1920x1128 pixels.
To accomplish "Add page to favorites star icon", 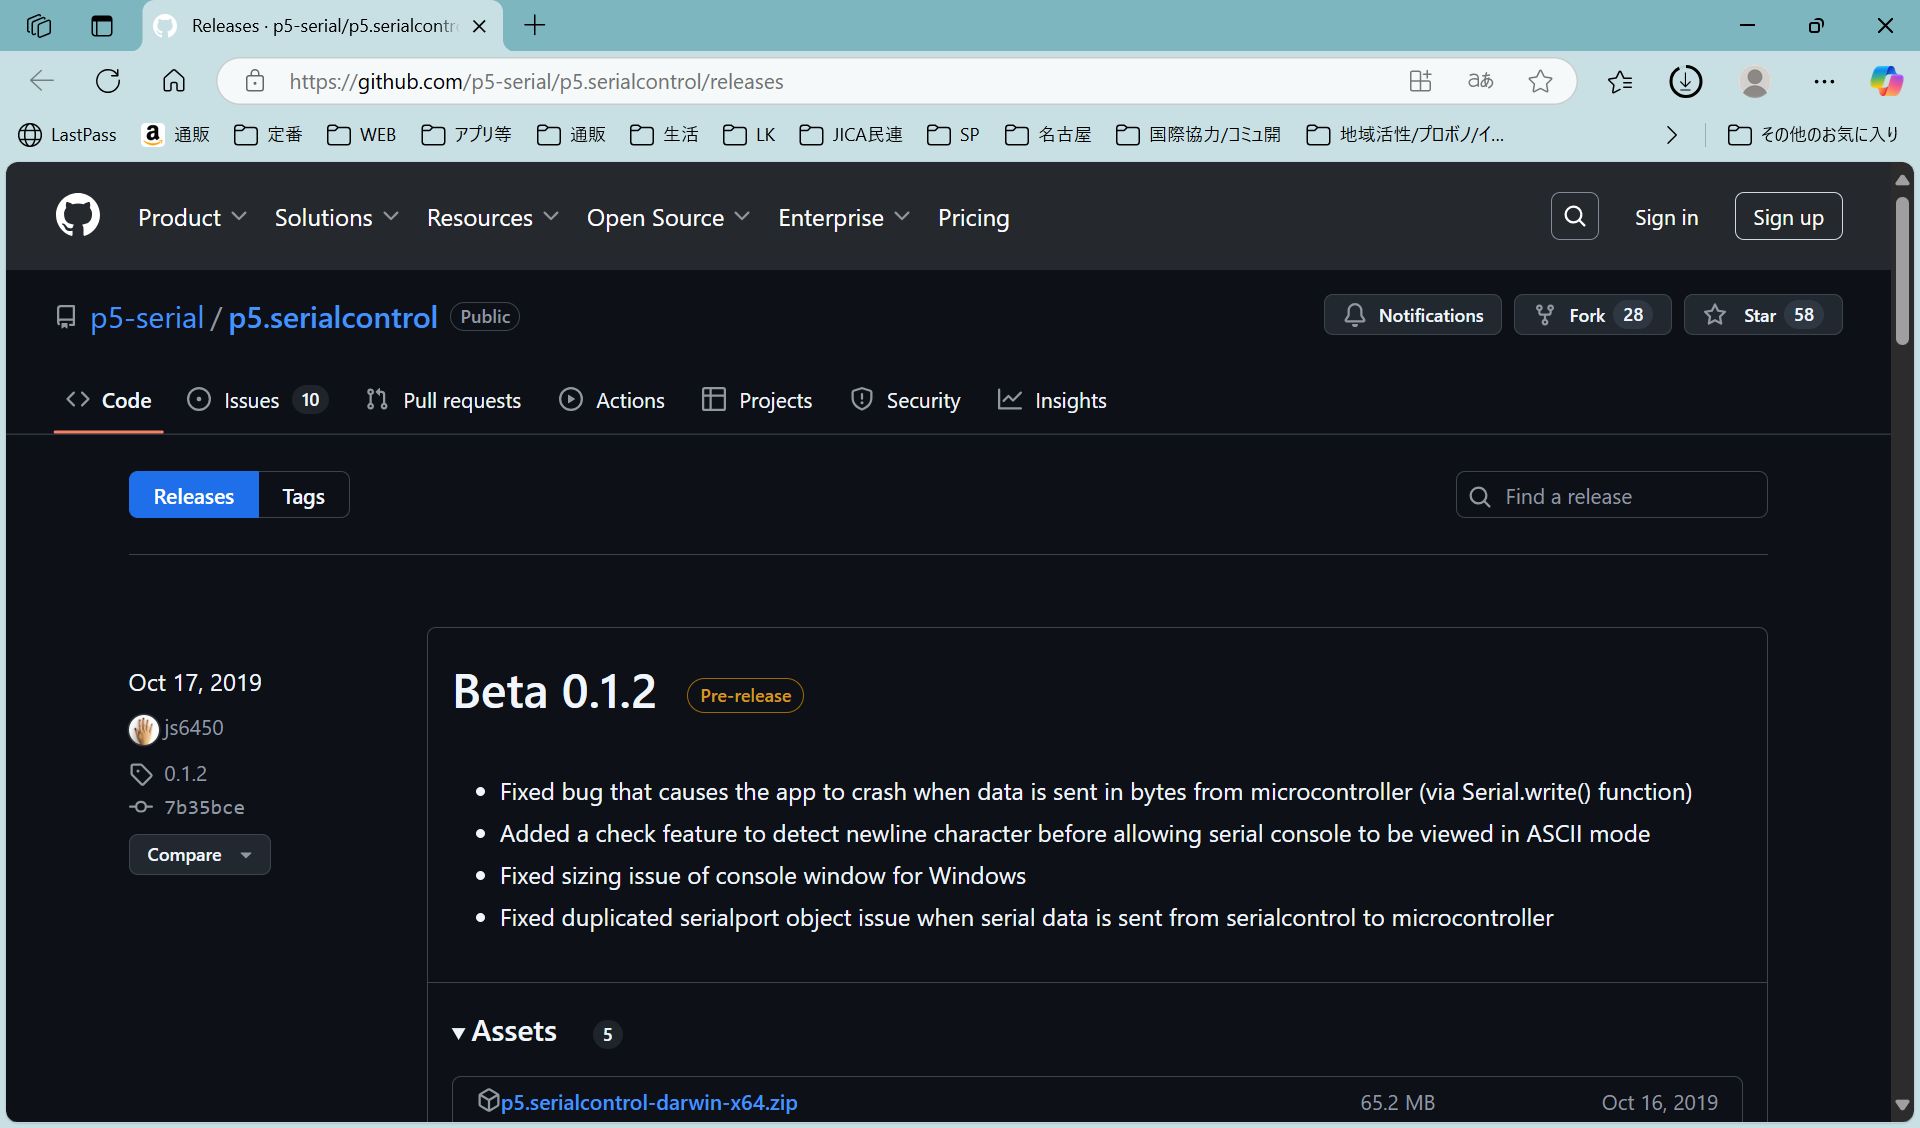I will 1540,81.
